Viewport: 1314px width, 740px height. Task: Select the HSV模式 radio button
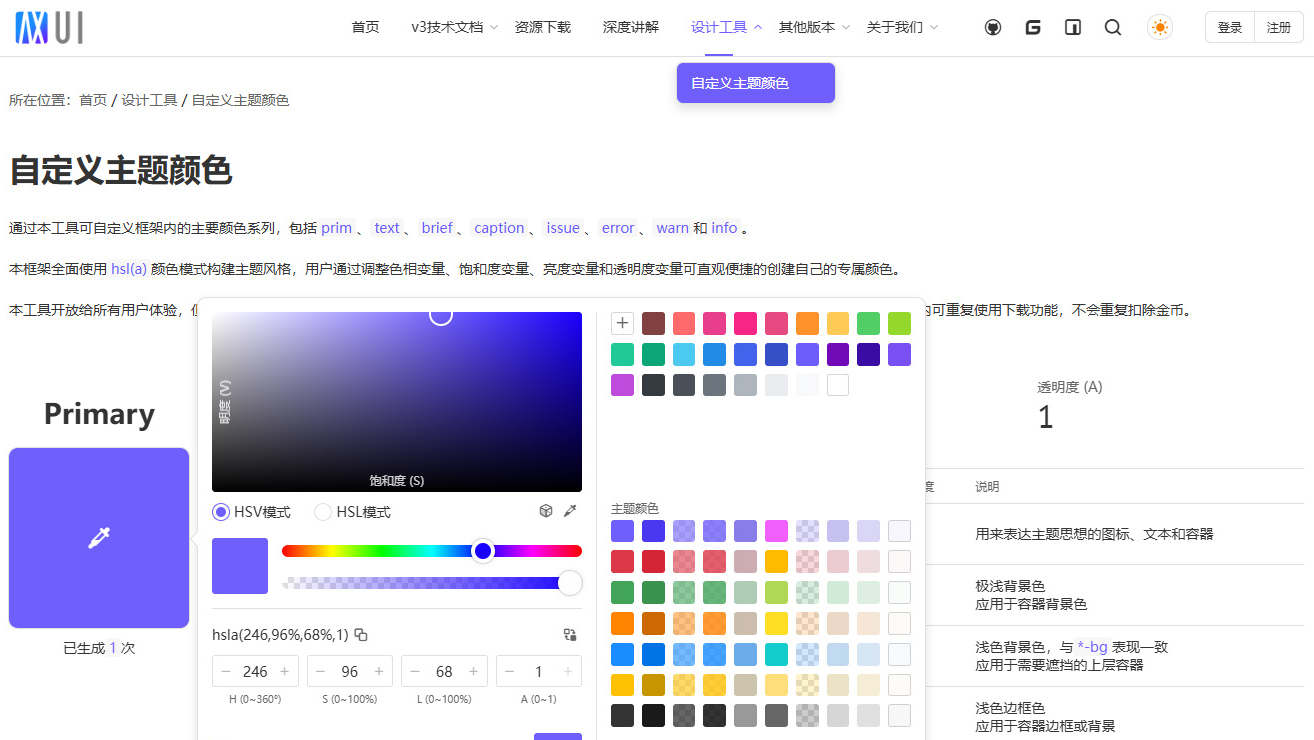pos(220,511)
